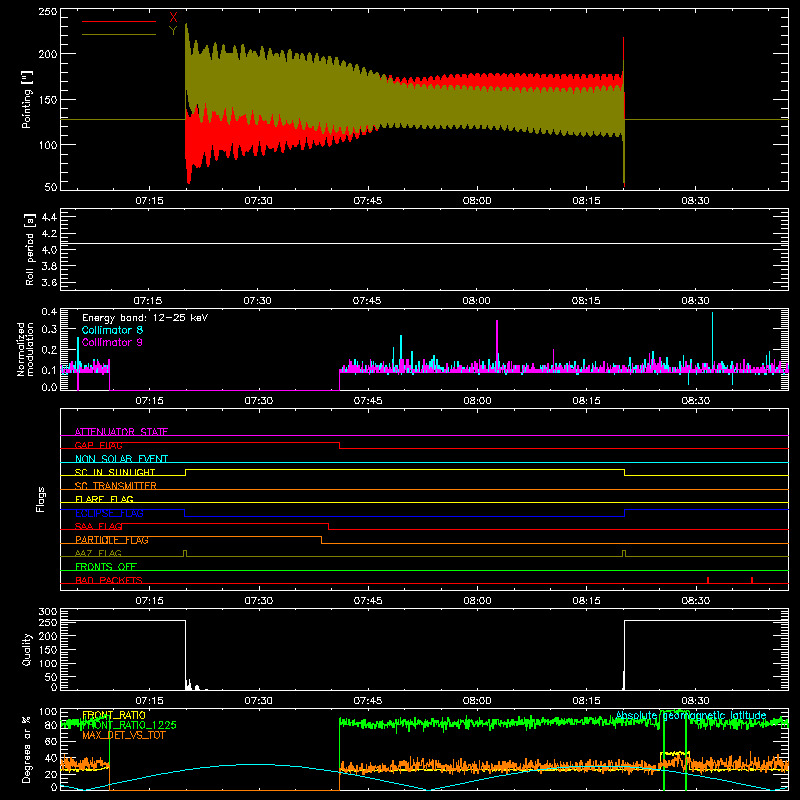
Task: Click the orange 'MAX_DET_VS_TOT' legend label
Action: pos(124,735)
